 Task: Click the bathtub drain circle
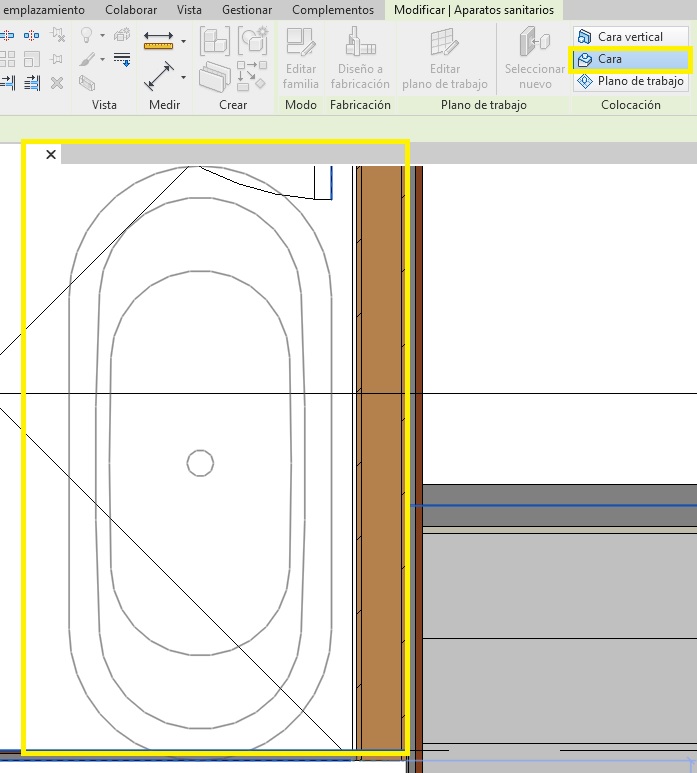tap(200, 463)
